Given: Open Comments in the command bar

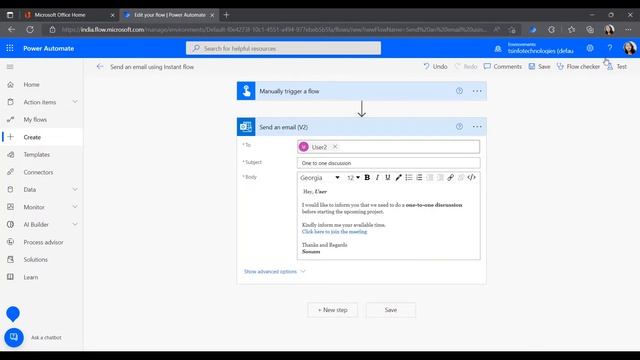Looking at the screenshot, I should (503, 67).
